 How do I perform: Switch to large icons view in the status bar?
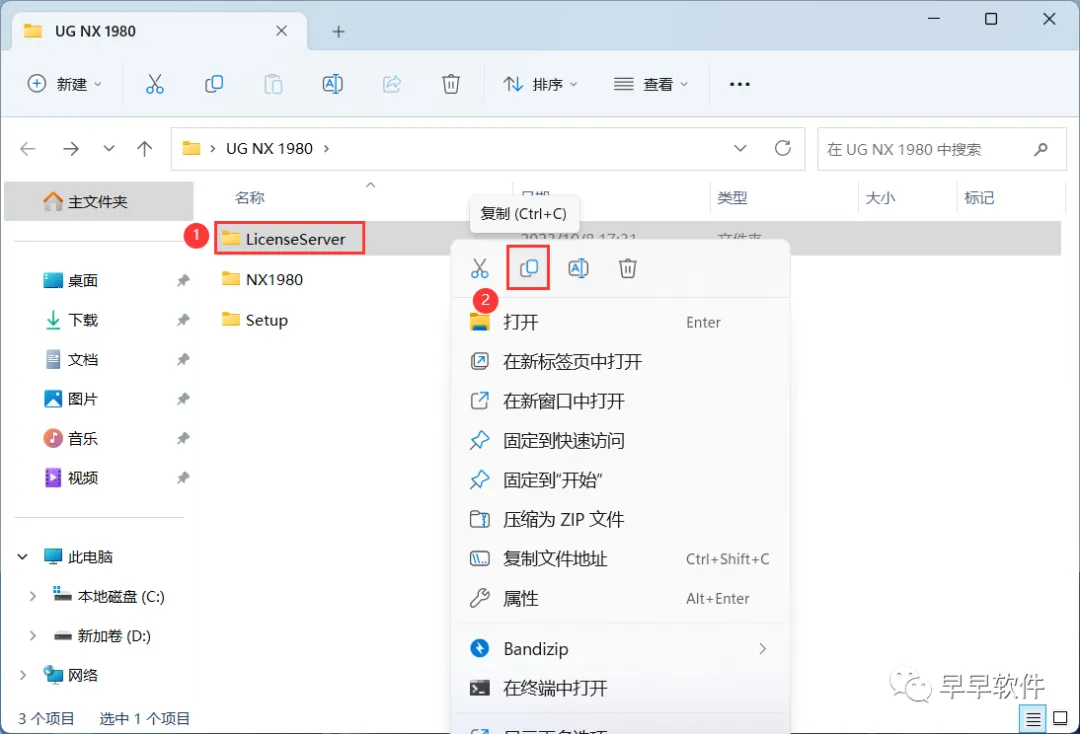tap(1061, 718)
